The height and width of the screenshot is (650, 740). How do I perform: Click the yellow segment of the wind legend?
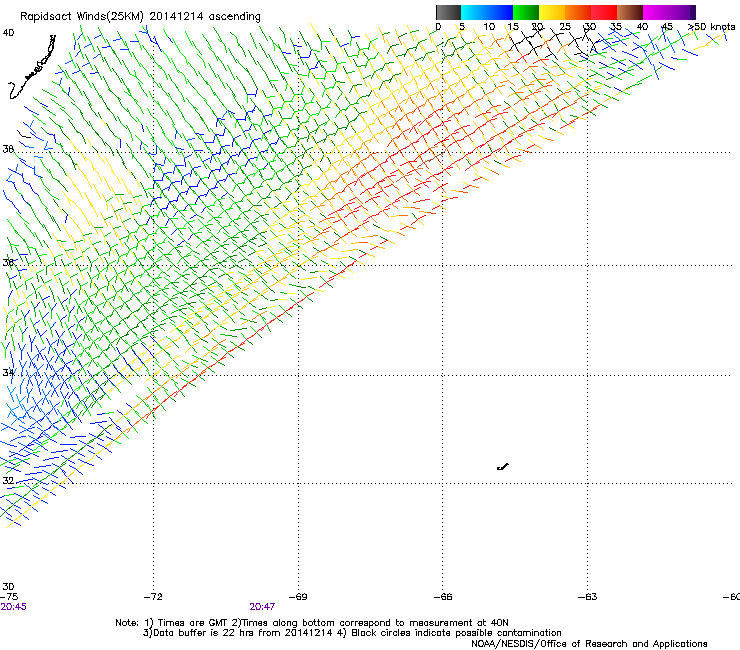tap(552, 12)
